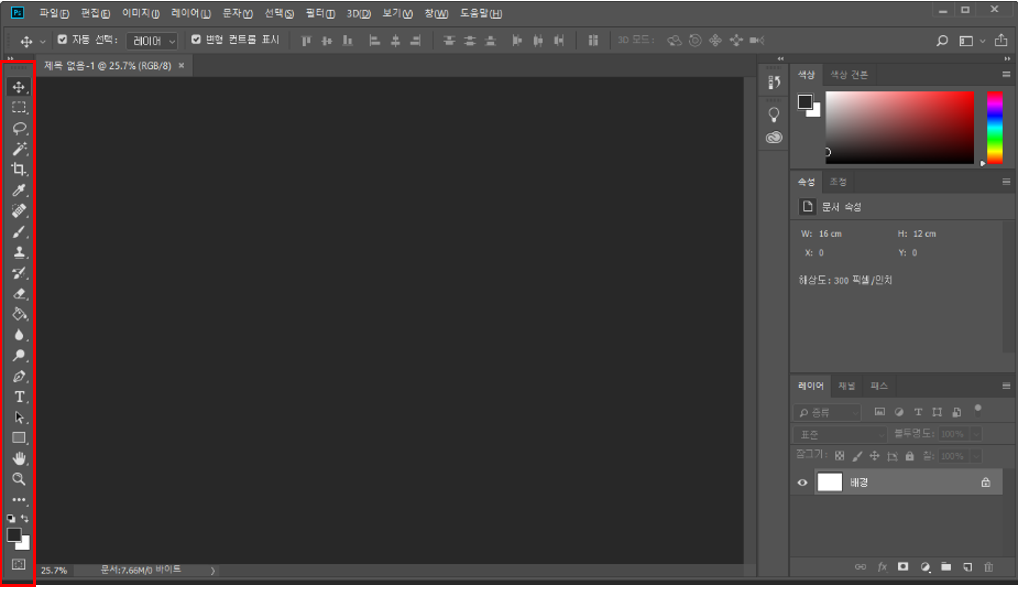
Task: Open the 필터 menu
Action: tap(320, 13)
